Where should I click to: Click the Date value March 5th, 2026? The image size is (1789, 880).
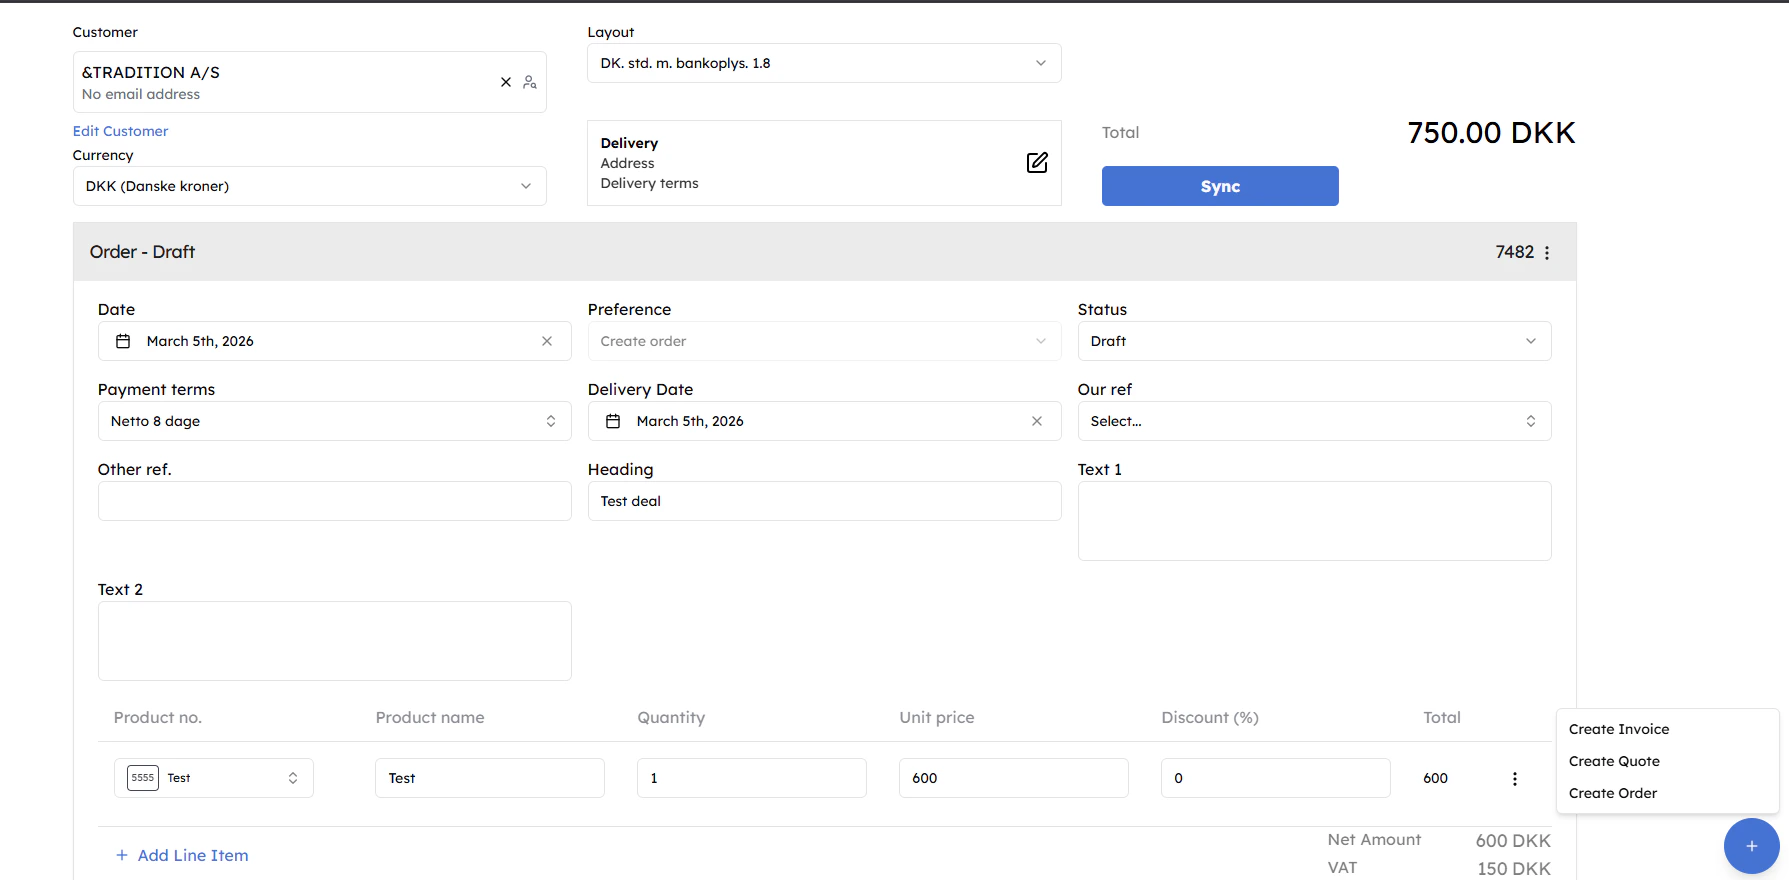(200, 341)
